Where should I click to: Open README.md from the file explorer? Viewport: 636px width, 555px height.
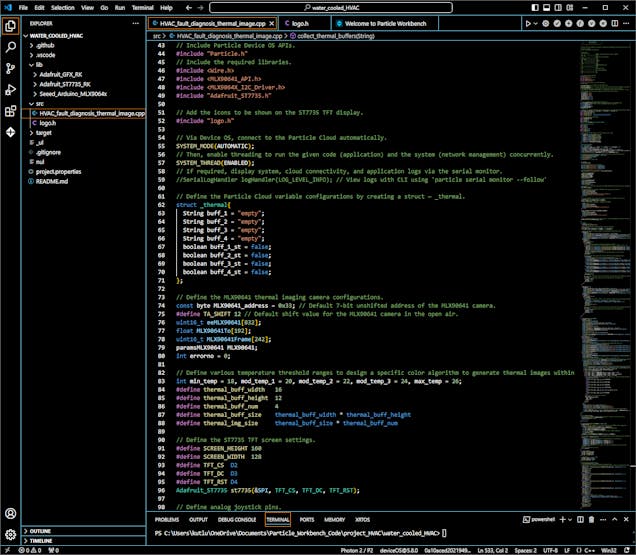(52, 181)
